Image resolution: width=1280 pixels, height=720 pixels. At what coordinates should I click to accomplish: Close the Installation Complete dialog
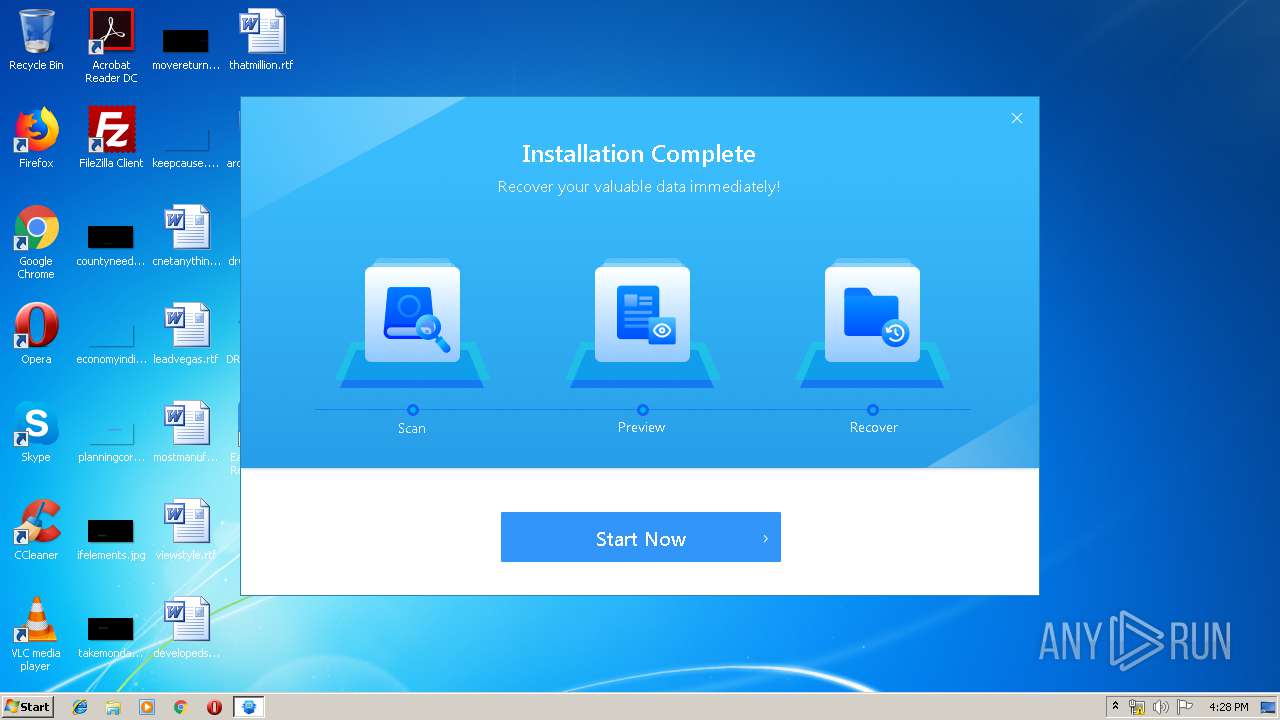1016,118
